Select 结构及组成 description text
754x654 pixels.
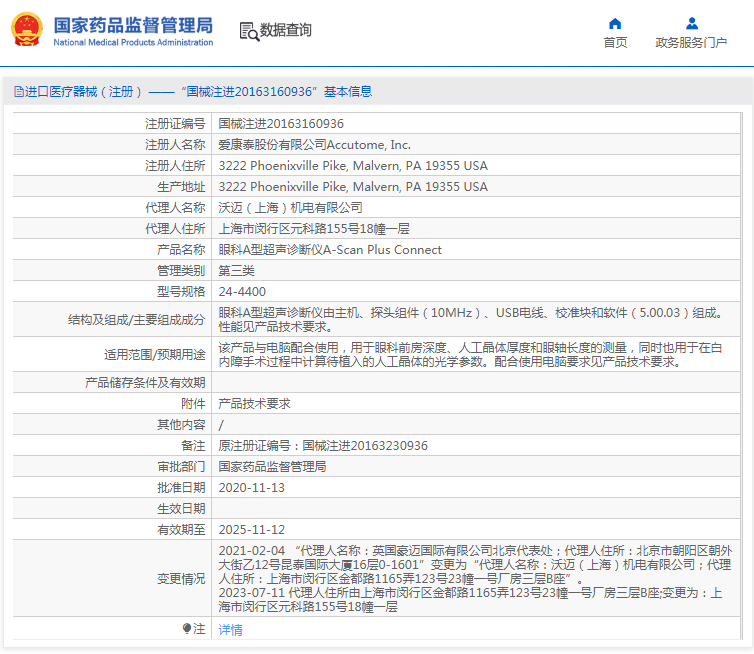471,320
